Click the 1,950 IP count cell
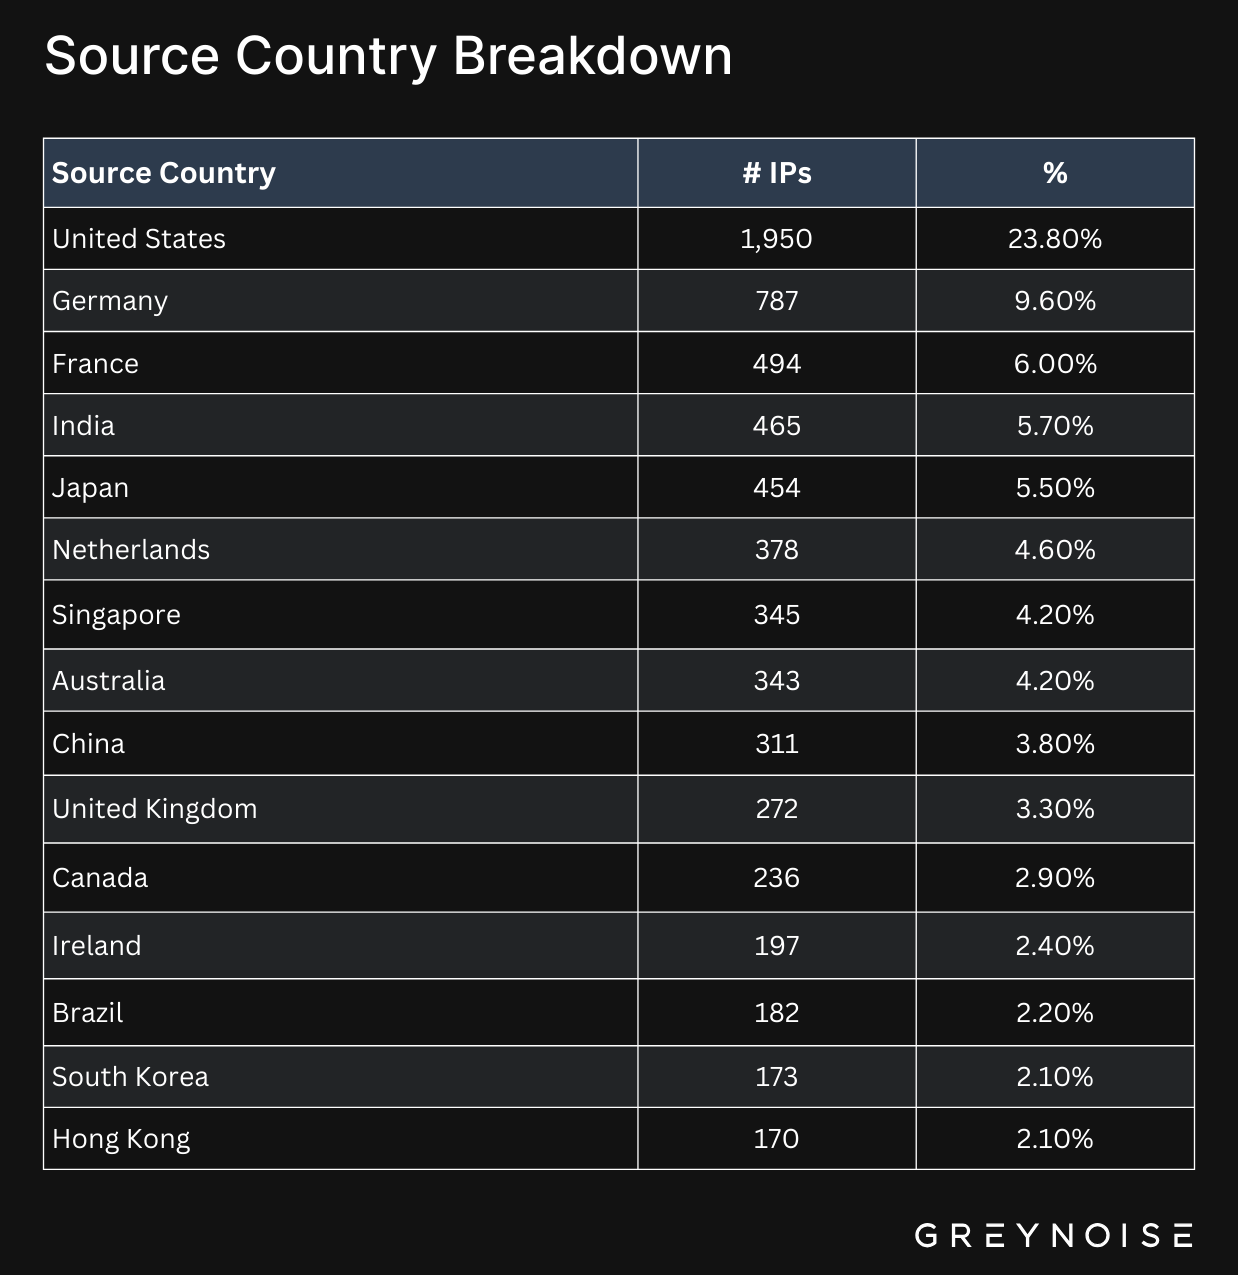Screen dimensions: 1238x1275 point(777,239)
